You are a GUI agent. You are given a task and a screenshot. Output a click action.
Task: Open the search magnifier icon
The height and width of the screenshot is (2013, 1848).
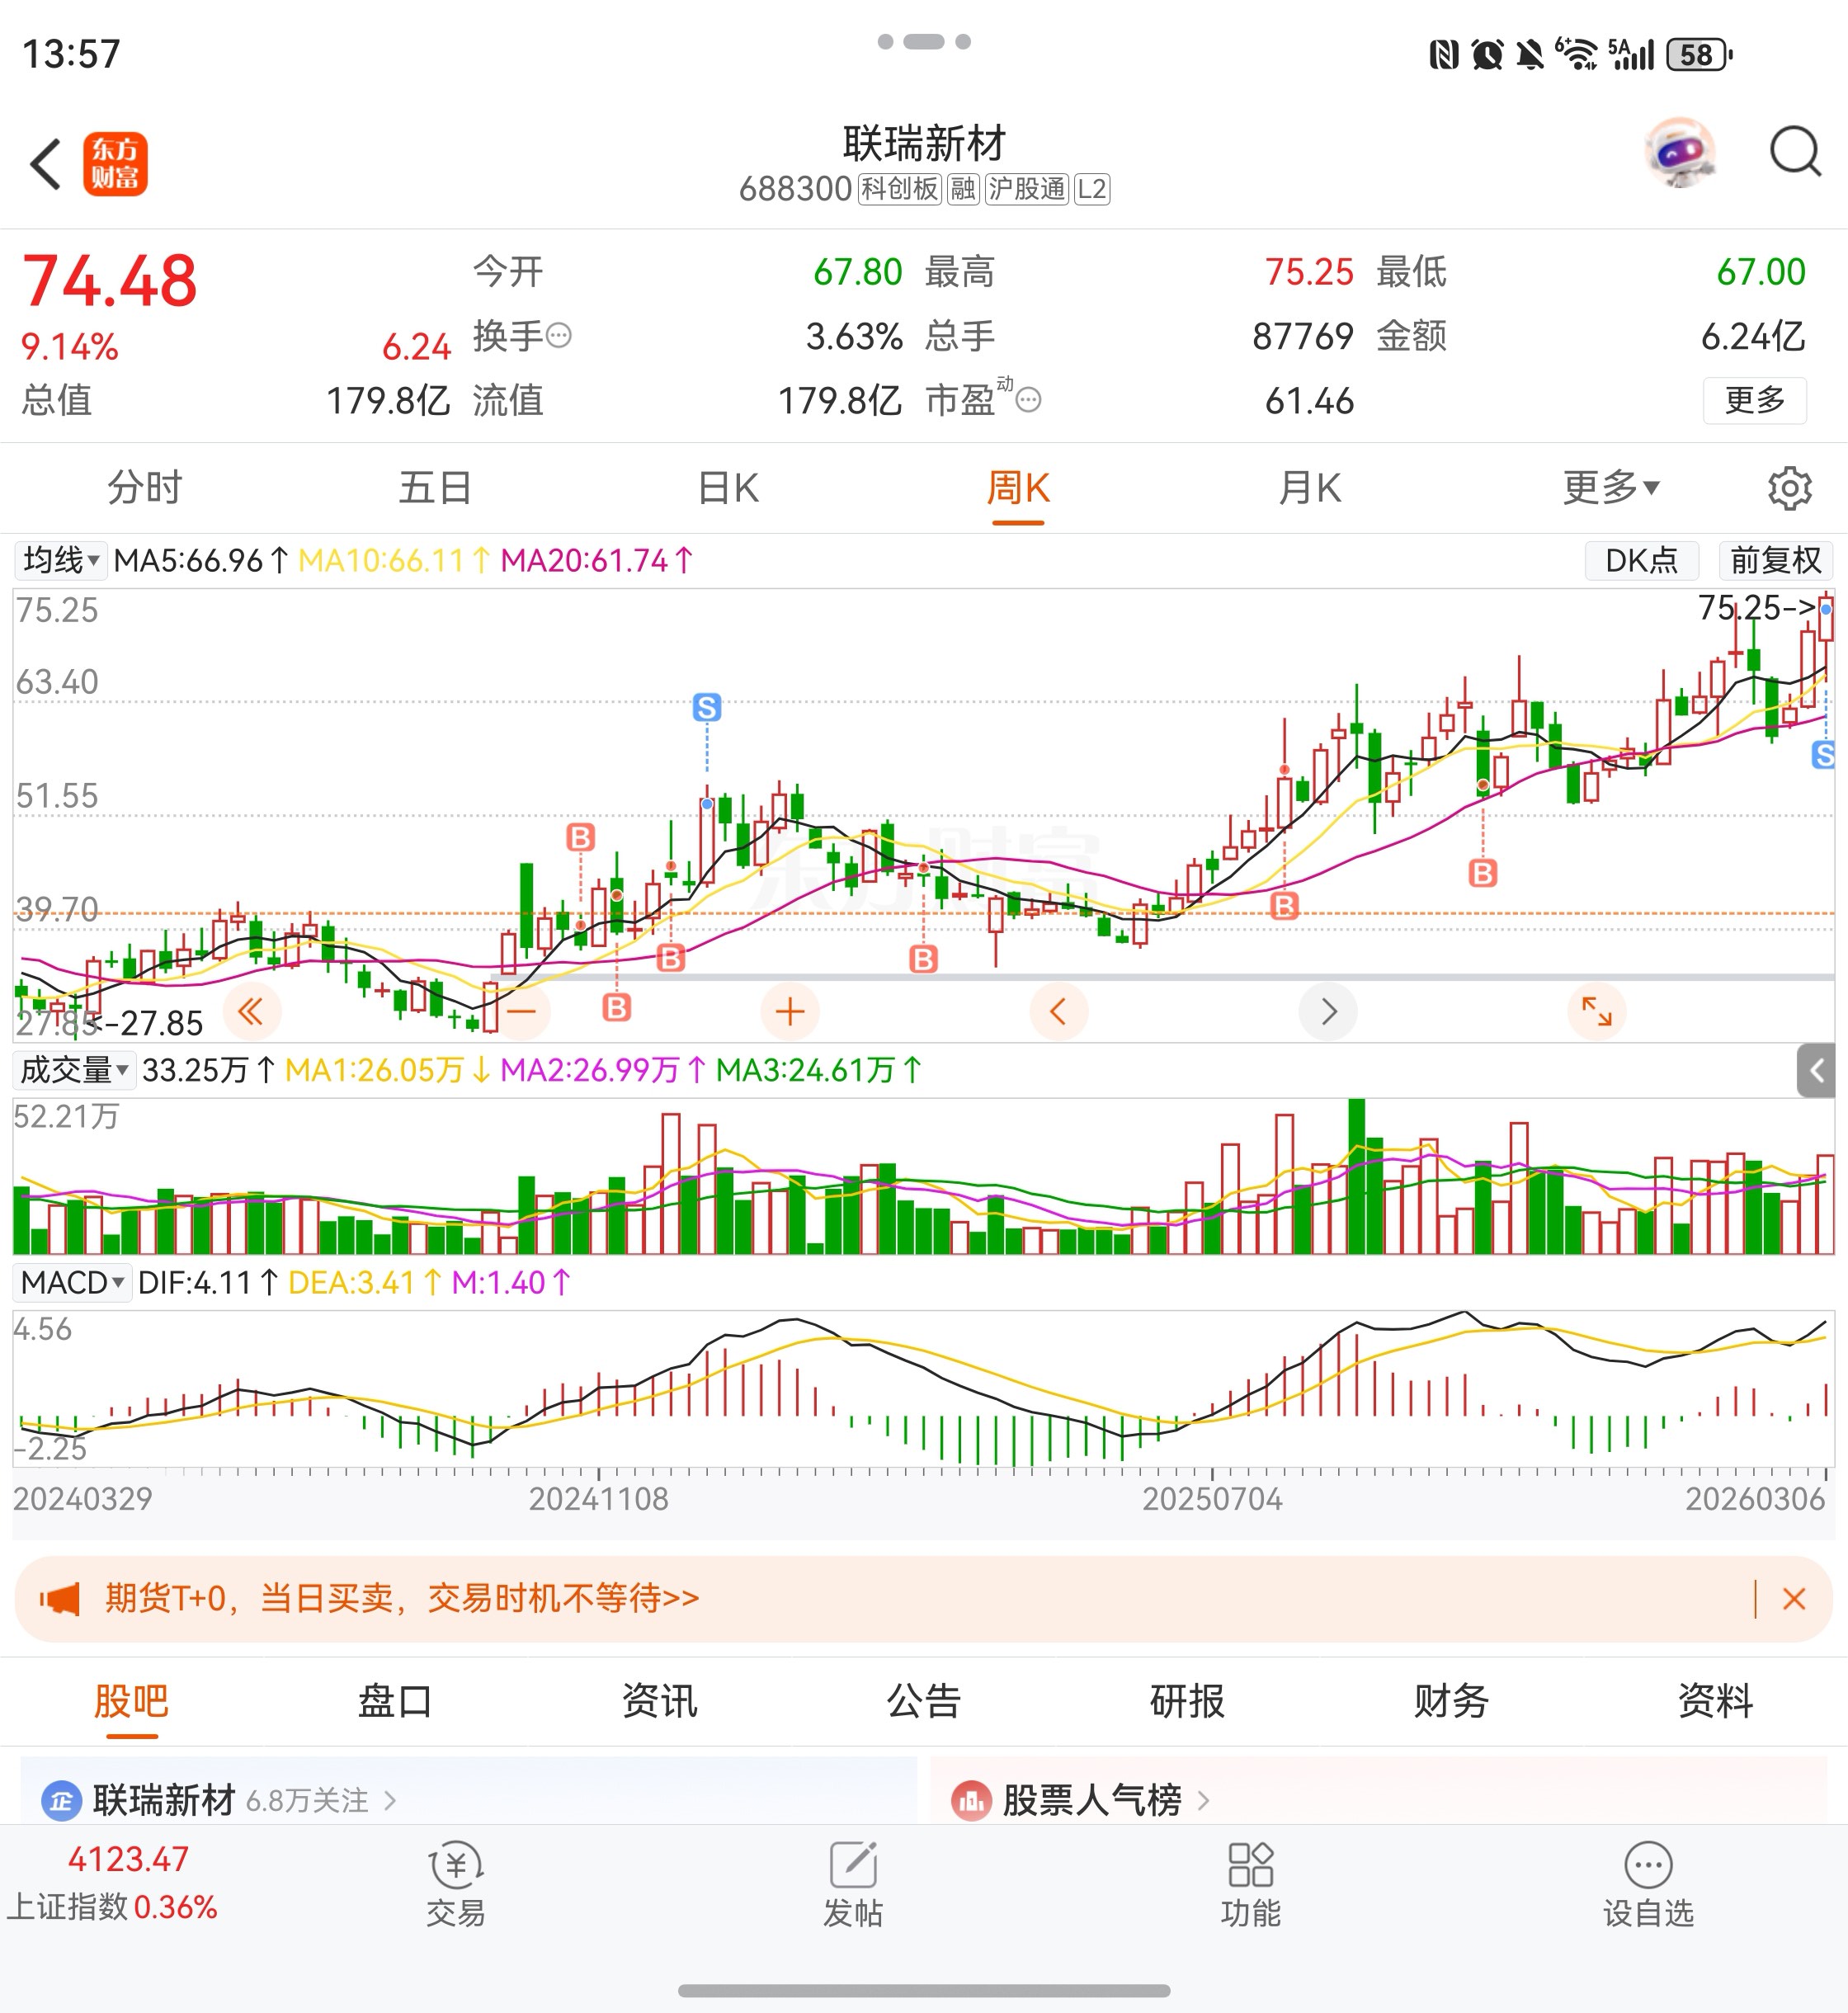click(1794, 153)
